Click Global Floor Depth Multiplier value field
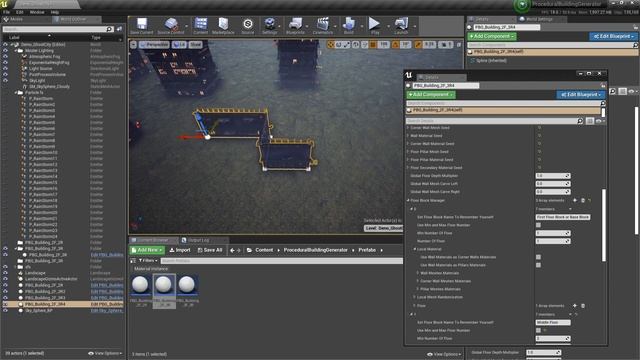 (553, 176)
